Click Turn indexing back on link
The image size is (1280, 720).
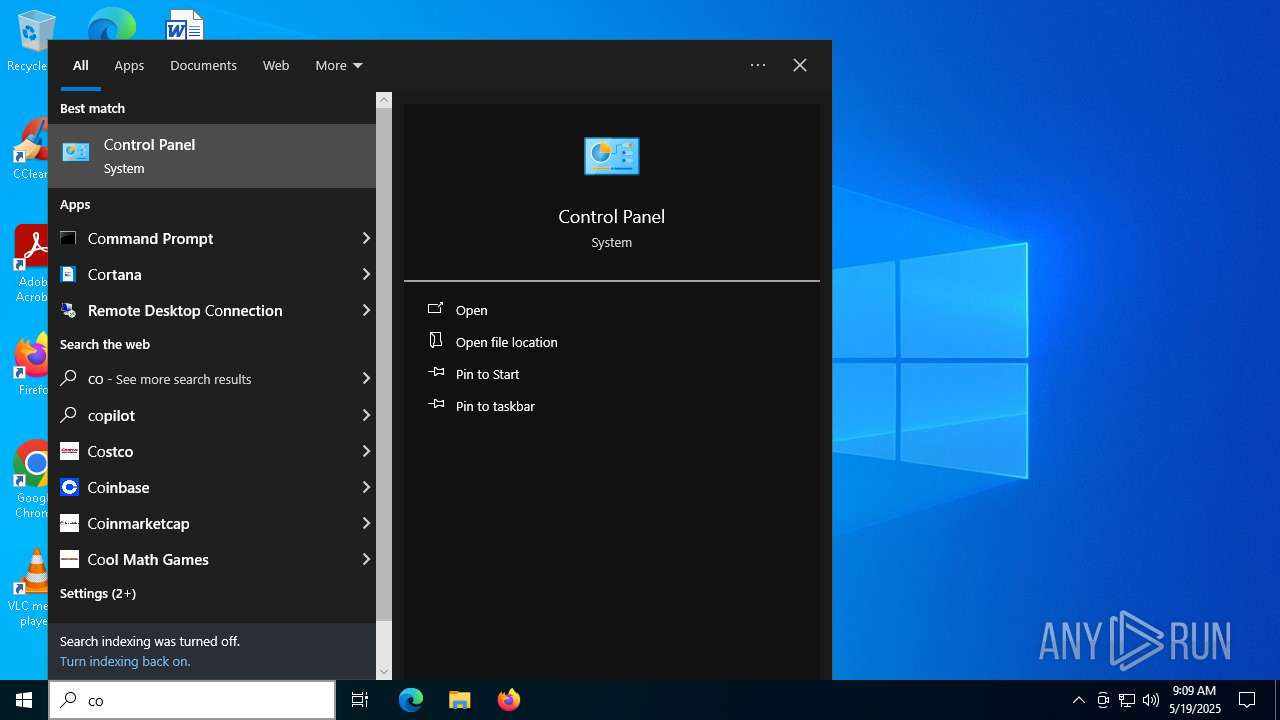point(125,661)
